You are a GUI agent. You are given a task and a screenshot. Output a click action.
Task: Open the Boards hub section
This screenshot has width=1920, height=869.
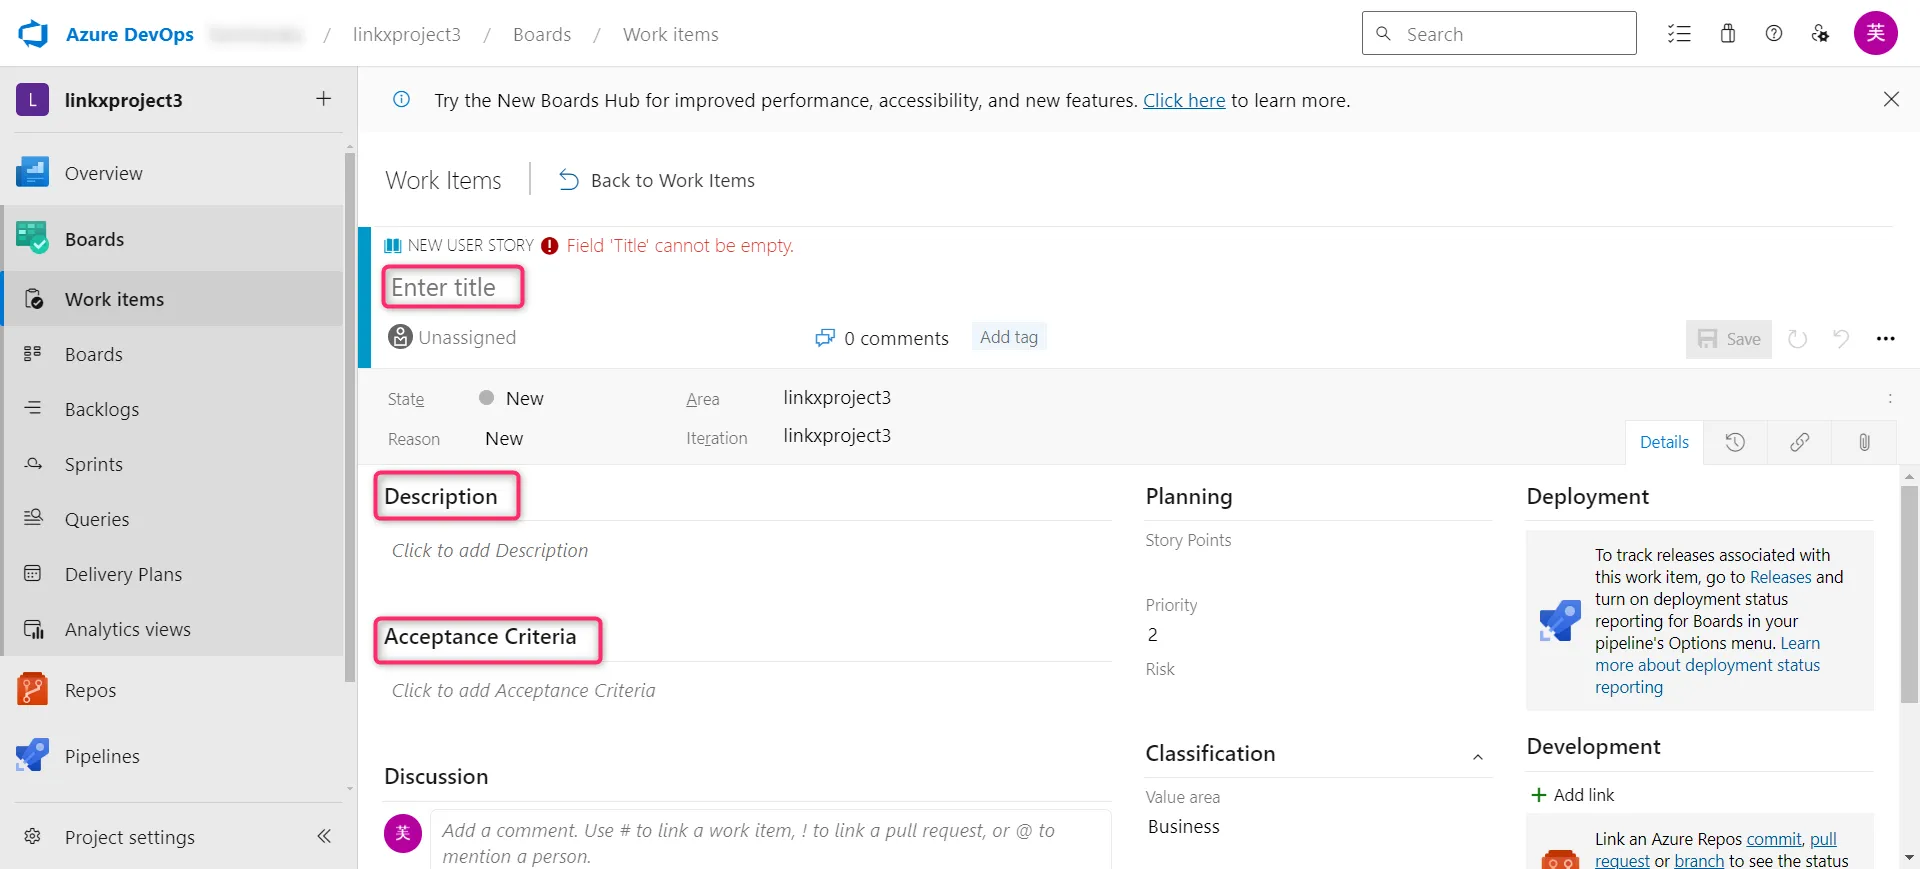(174, 238)
